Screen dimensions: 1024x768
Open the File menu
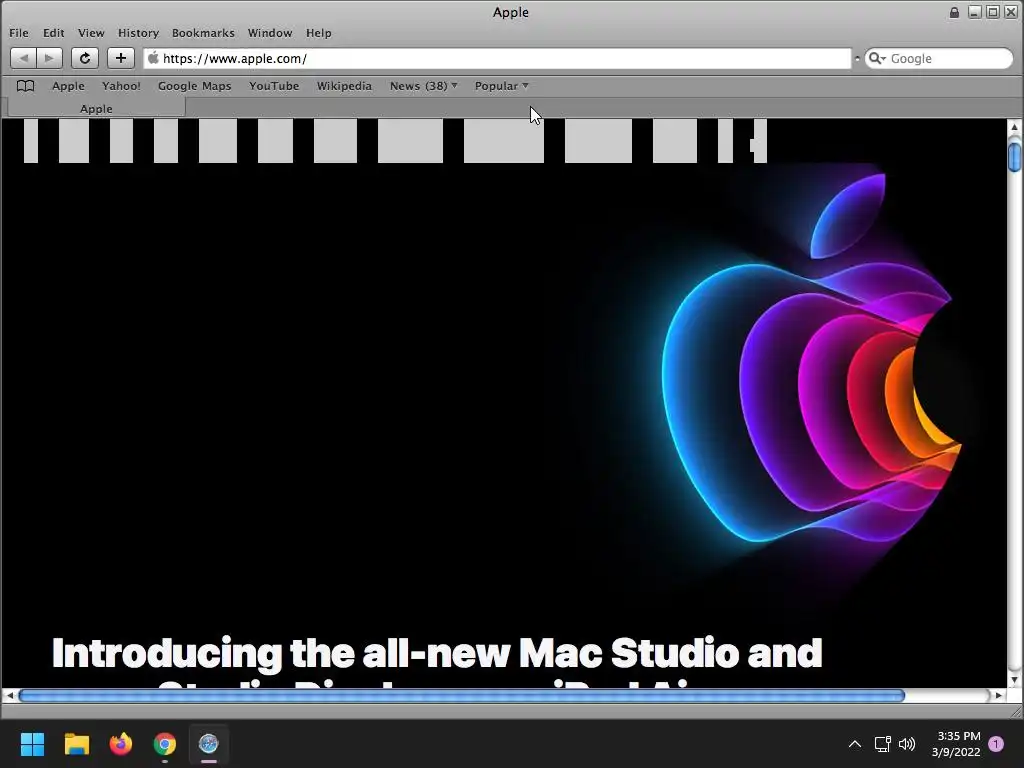click(19, 33)
